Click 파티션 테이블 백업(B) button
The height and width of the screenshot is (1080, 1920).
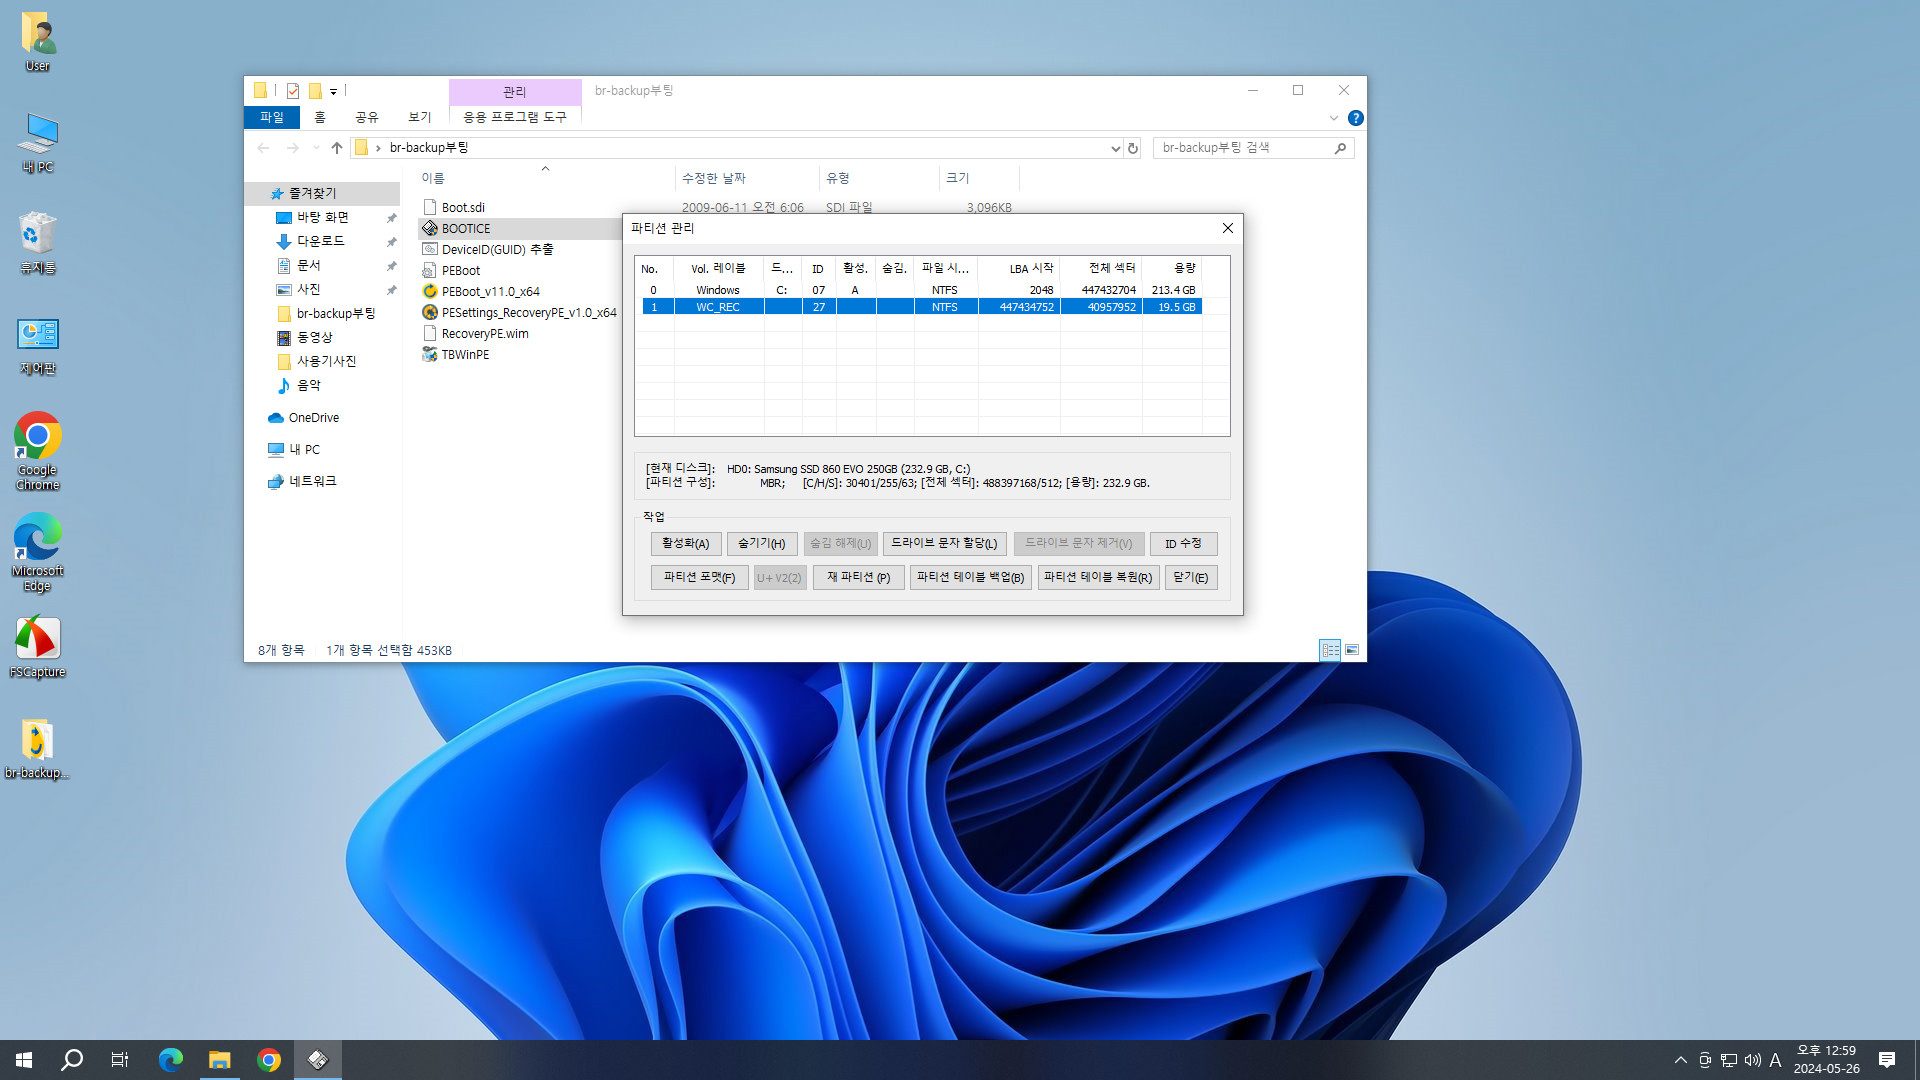tap(970, 578)
